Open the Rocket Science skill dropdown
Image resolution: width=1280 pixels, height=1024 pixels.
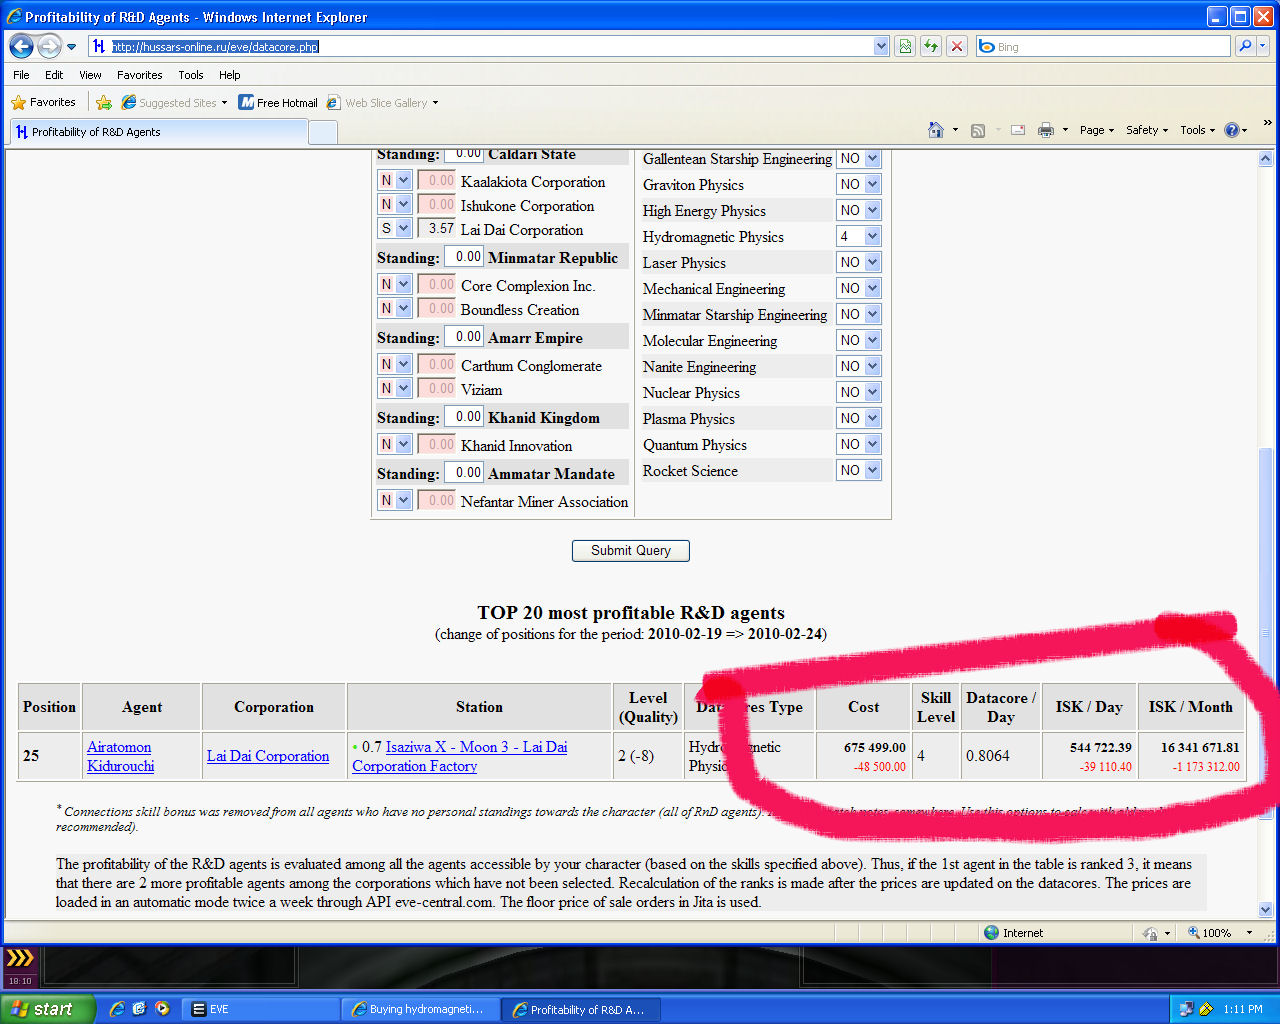859,470
